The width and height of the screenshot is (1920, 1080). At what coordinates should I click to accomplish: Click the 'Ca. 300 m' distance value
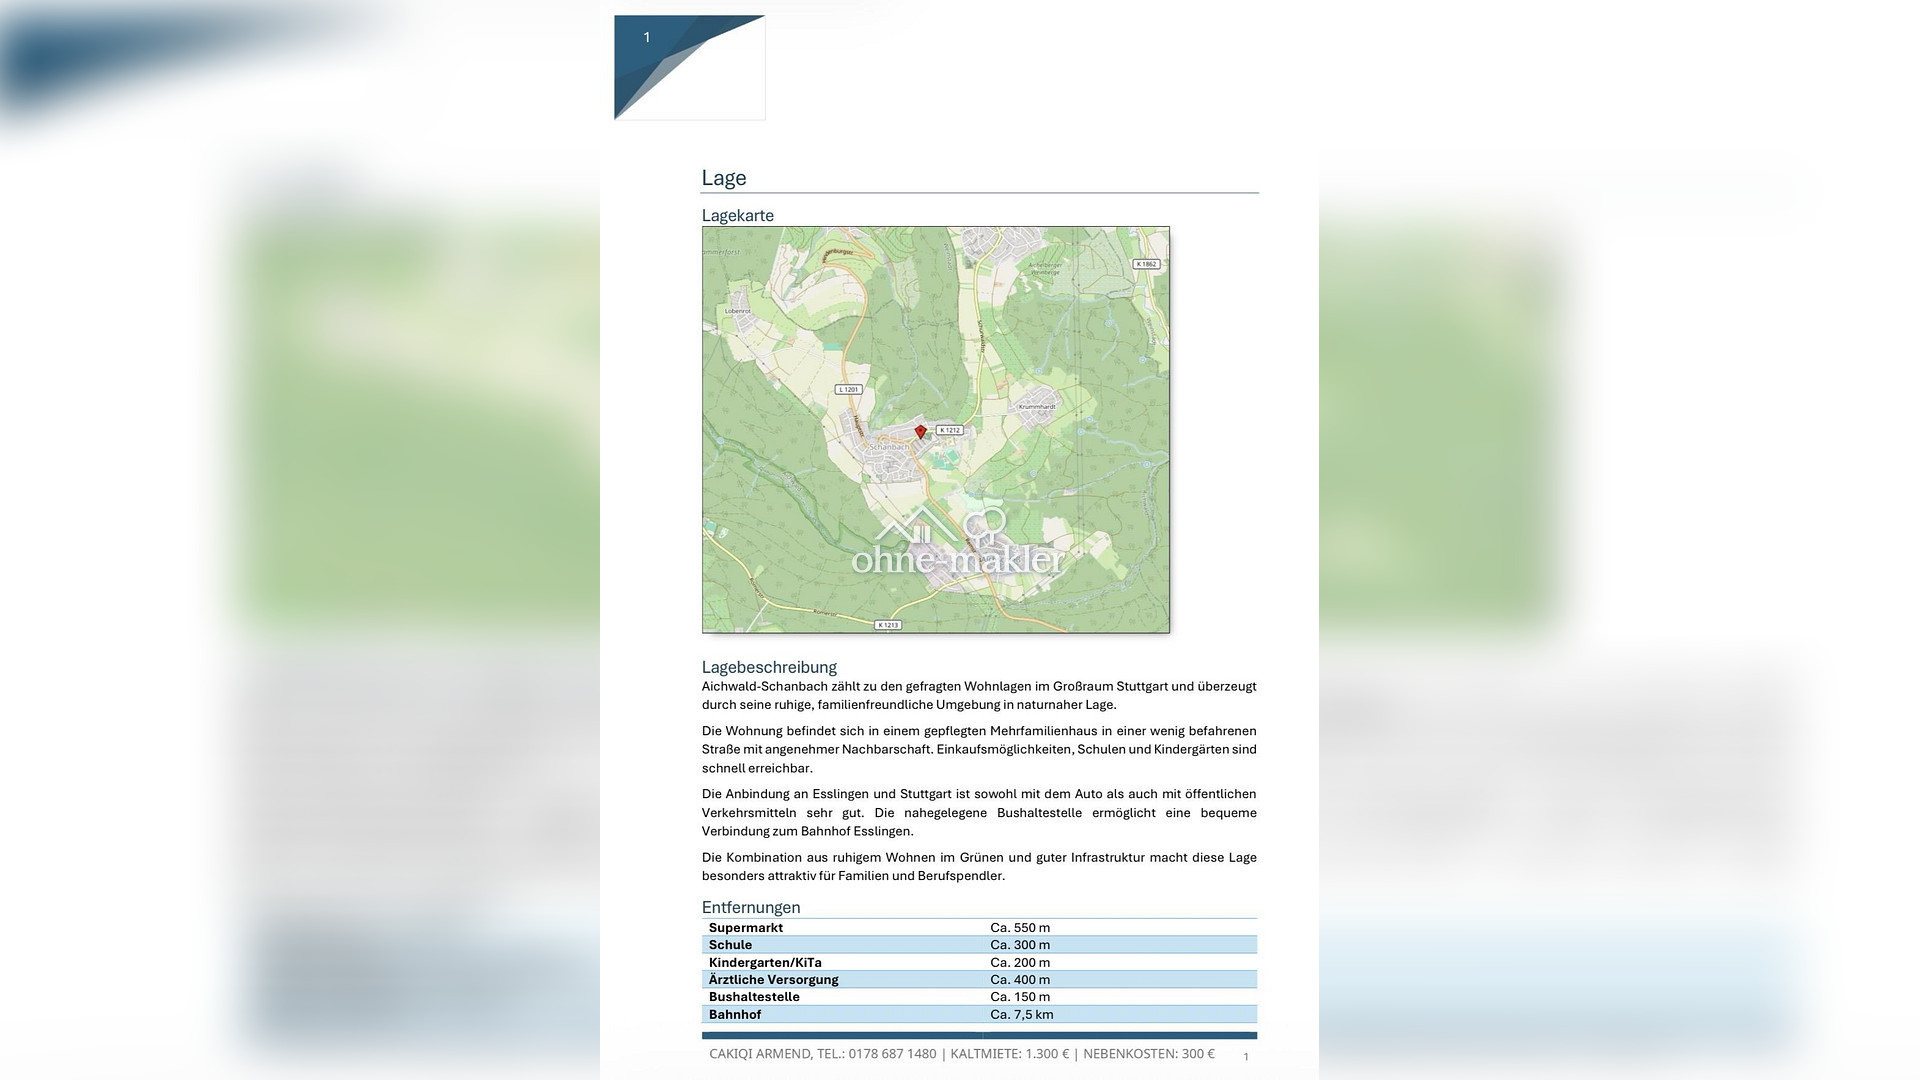click(1020, 945)
